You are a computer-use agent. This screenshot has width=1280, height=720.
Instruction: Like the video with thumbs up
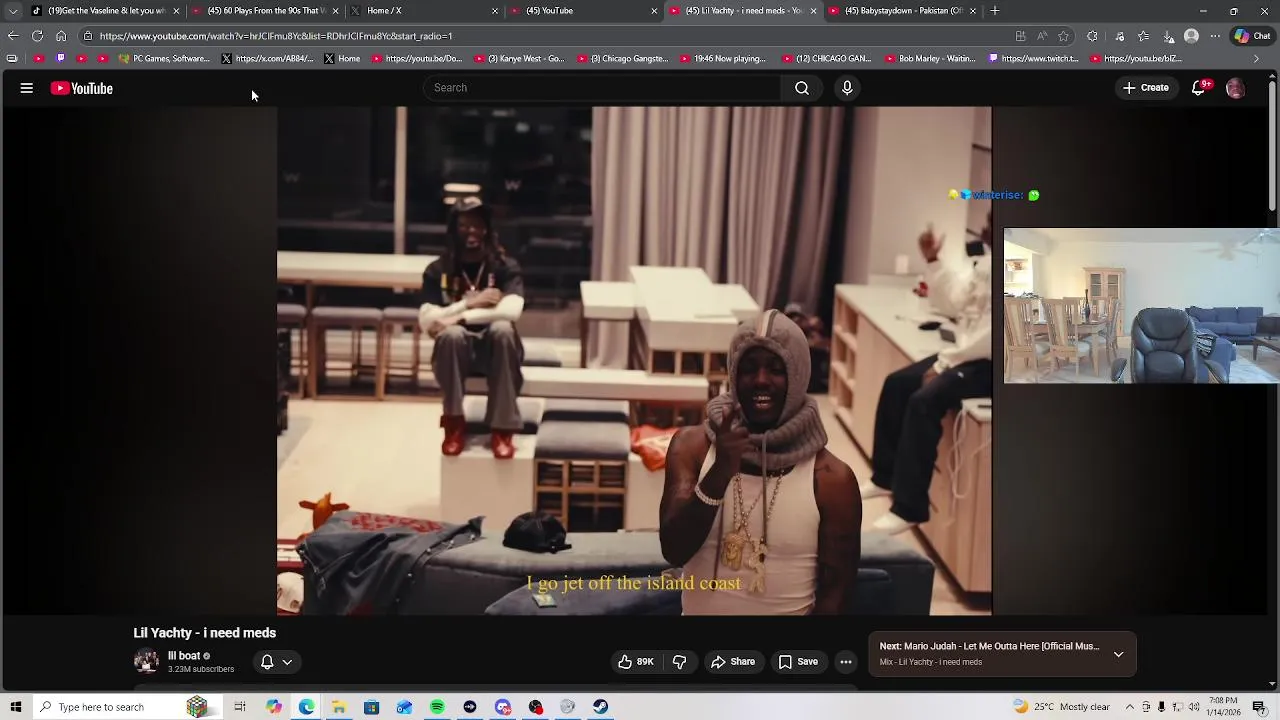pos(635,662)
